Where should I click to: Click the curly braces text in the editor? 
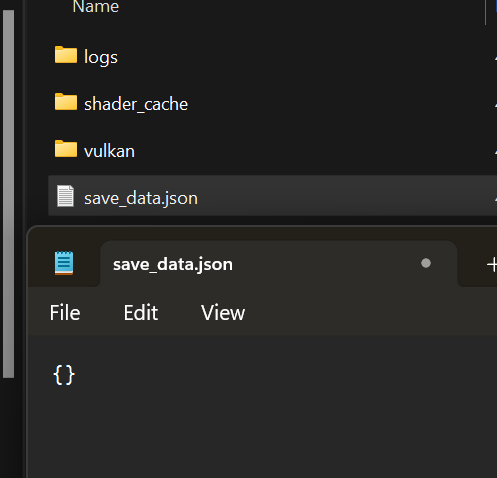coord(64,375)
